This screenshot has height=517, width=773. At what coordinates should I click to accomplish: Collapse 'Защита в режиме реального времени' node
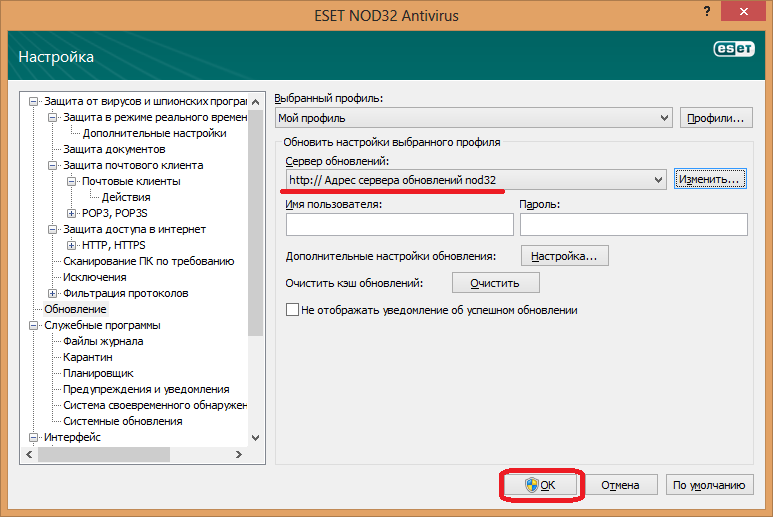tap(52, 117)
